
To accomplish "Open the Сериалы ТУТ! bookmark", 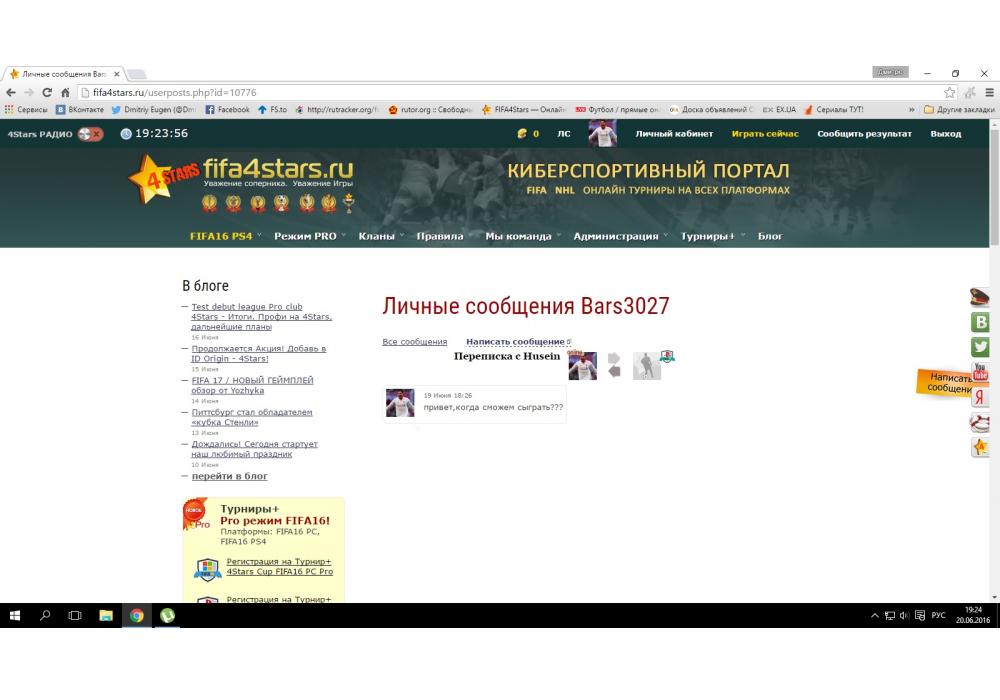I will pyautogui.click(x=834, y=110).
